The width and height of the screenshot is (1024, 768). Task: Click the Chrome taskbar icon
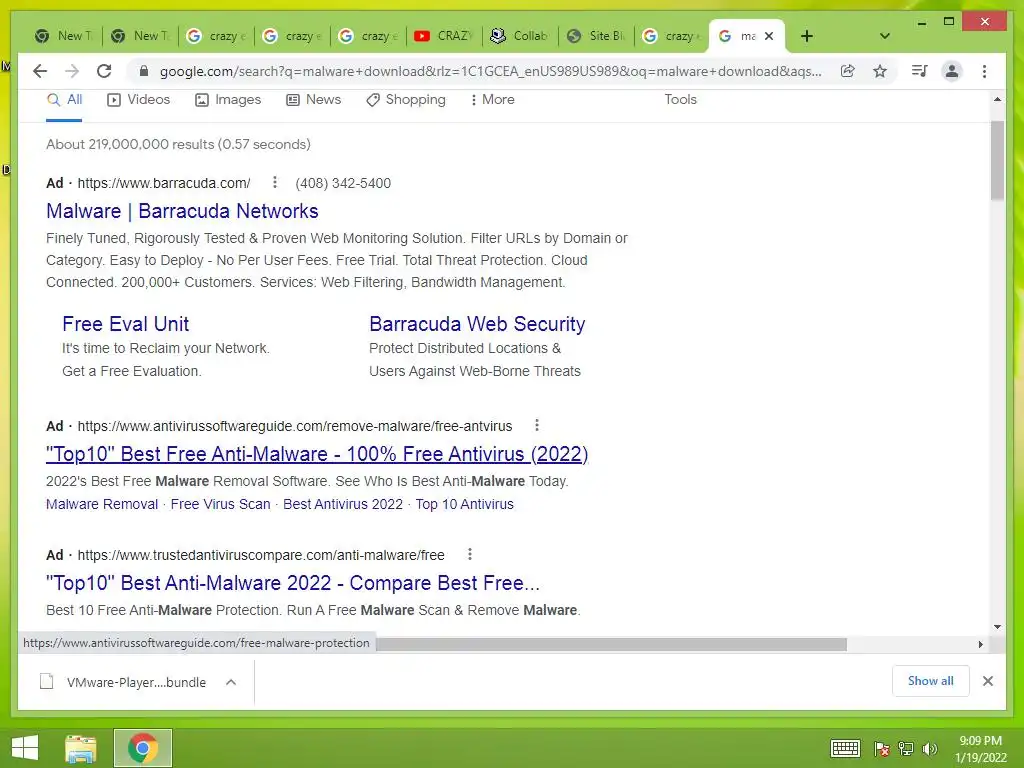click(x=143, y=748)
